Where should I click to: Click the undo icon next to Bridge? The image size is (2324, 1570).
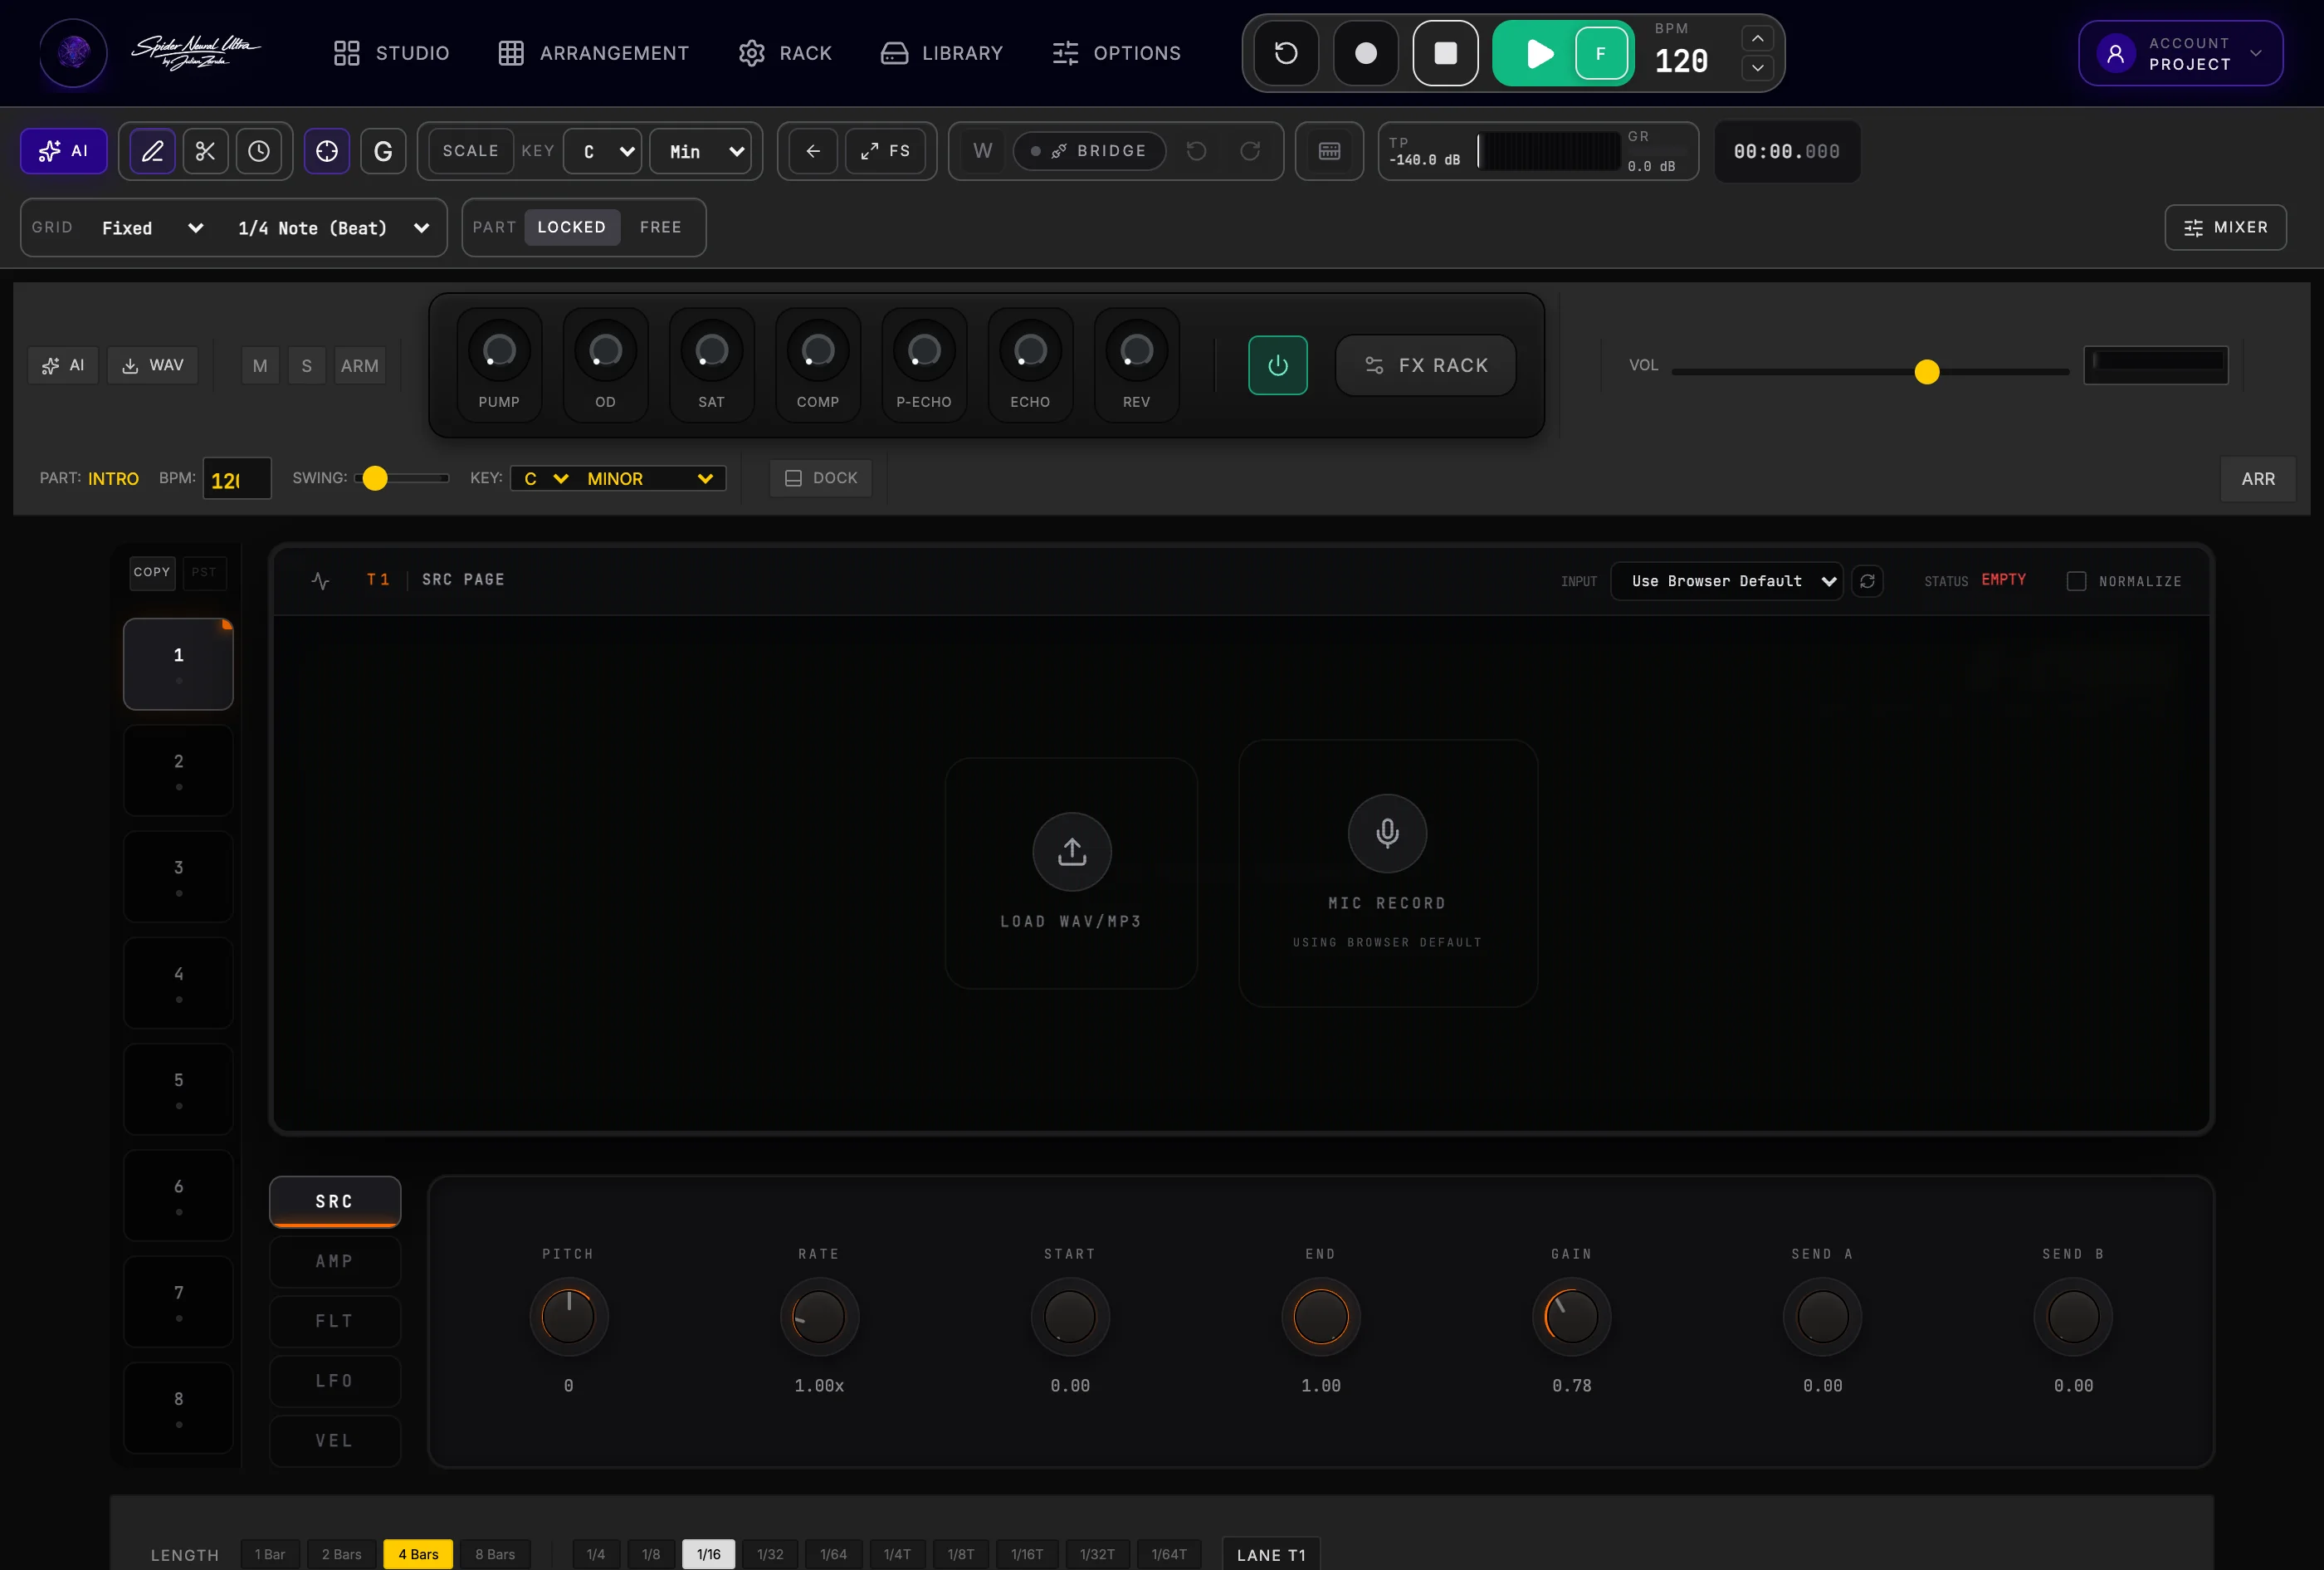[1196, 151]
